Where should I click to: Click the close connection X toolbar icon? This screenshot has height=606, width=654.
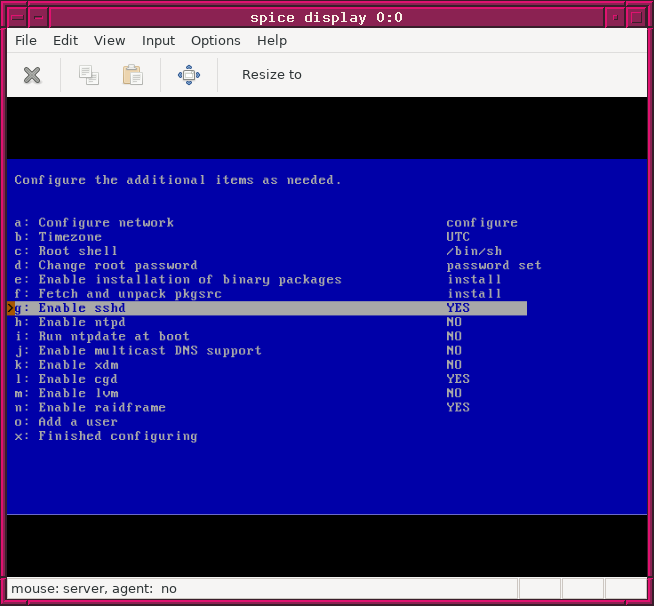(x=32, y=75)
